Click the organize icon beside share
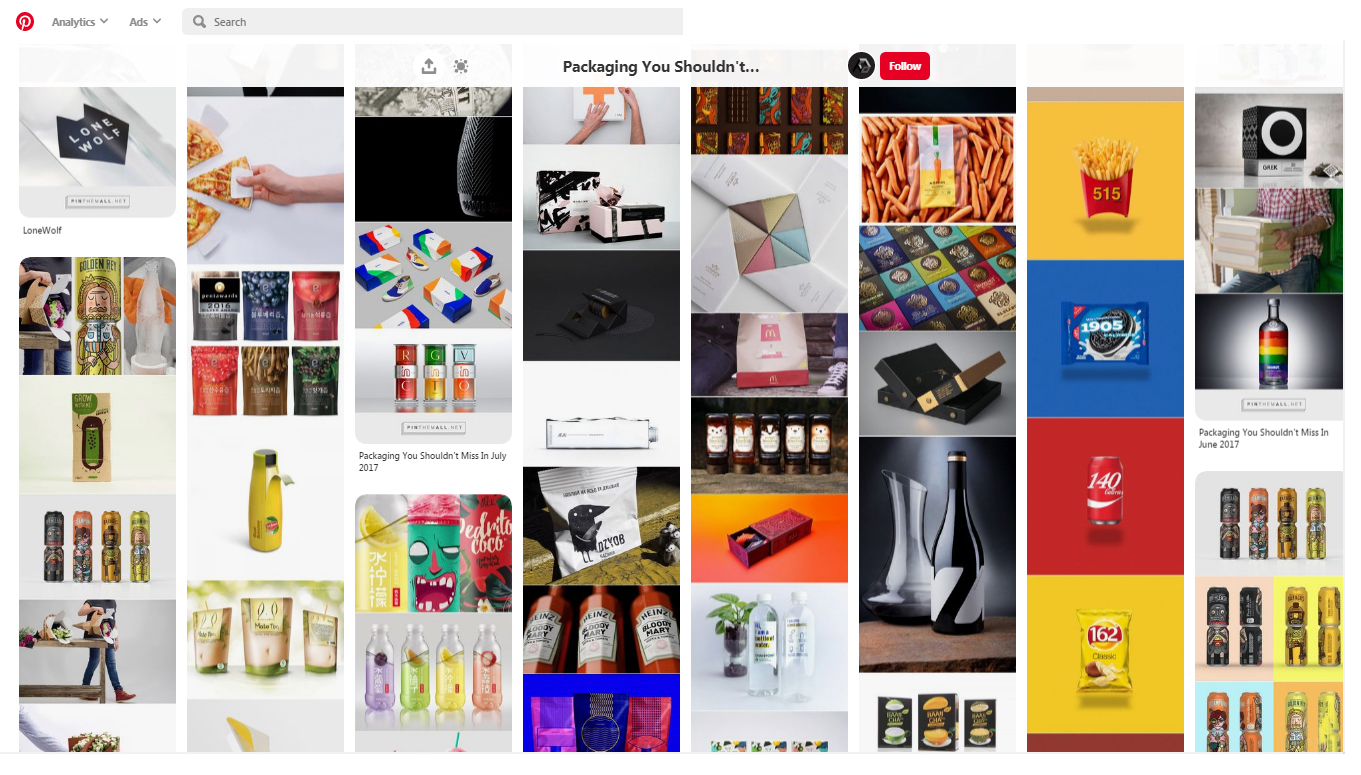The width and height of the screenshot is (1361, 775). pyautogui.click(x=461, y=66)
